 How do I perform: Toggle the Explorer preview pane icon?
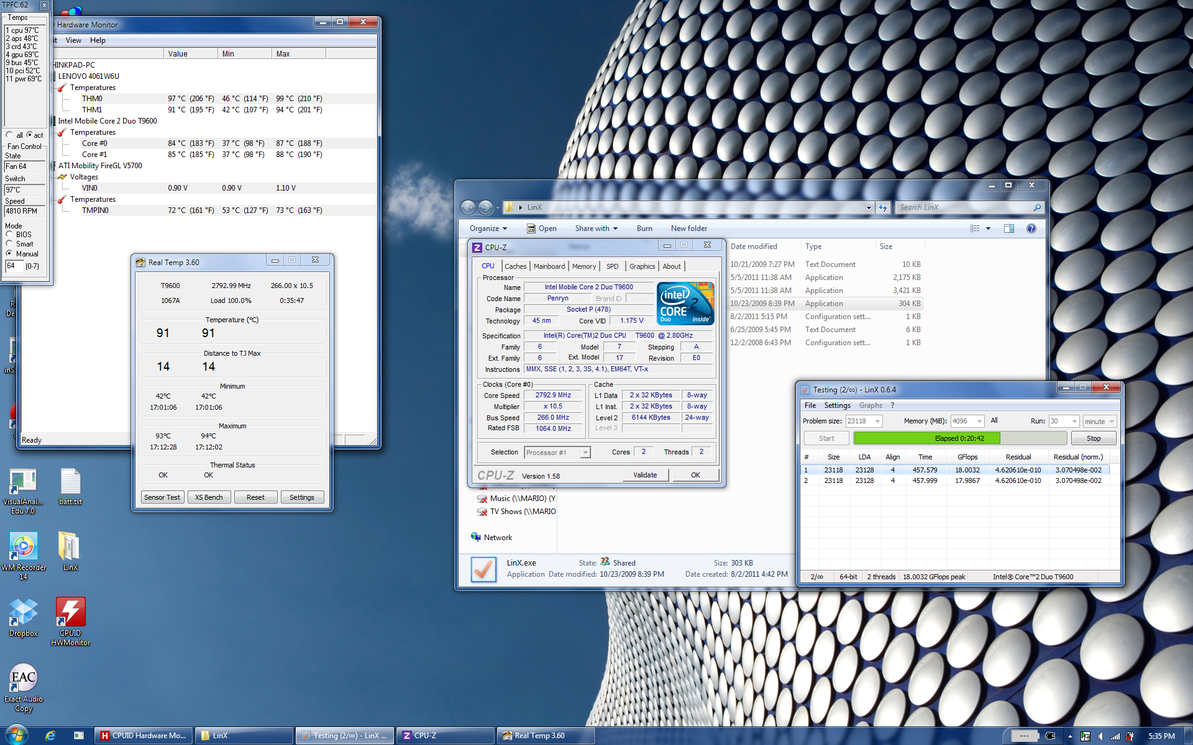(1009, 228)
